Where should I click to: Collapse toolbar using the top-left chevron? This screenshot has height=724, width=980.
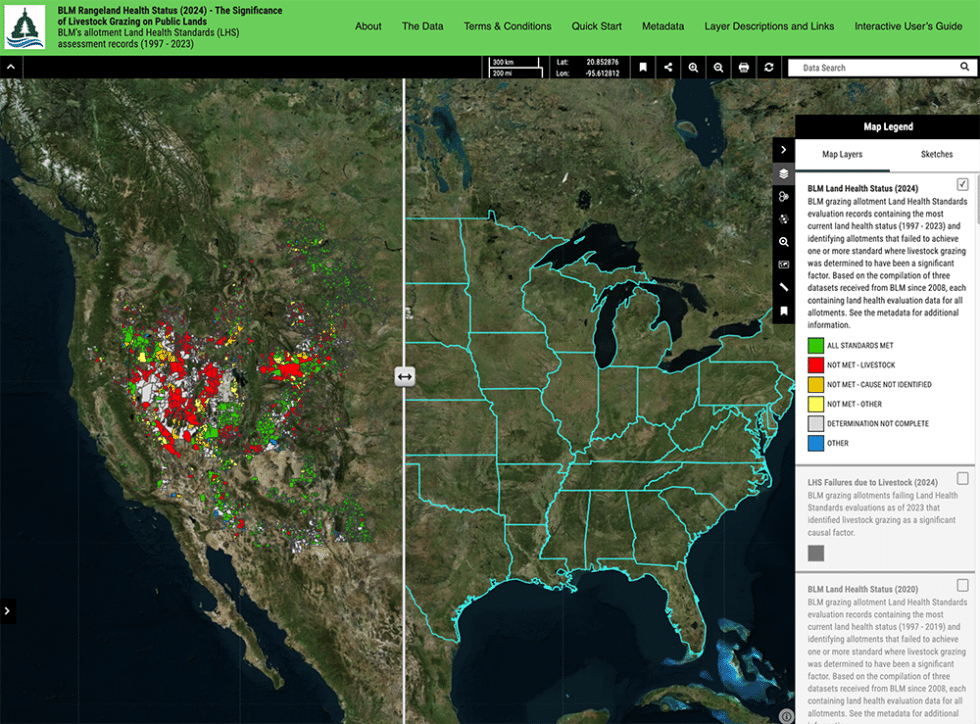(11, 67)
